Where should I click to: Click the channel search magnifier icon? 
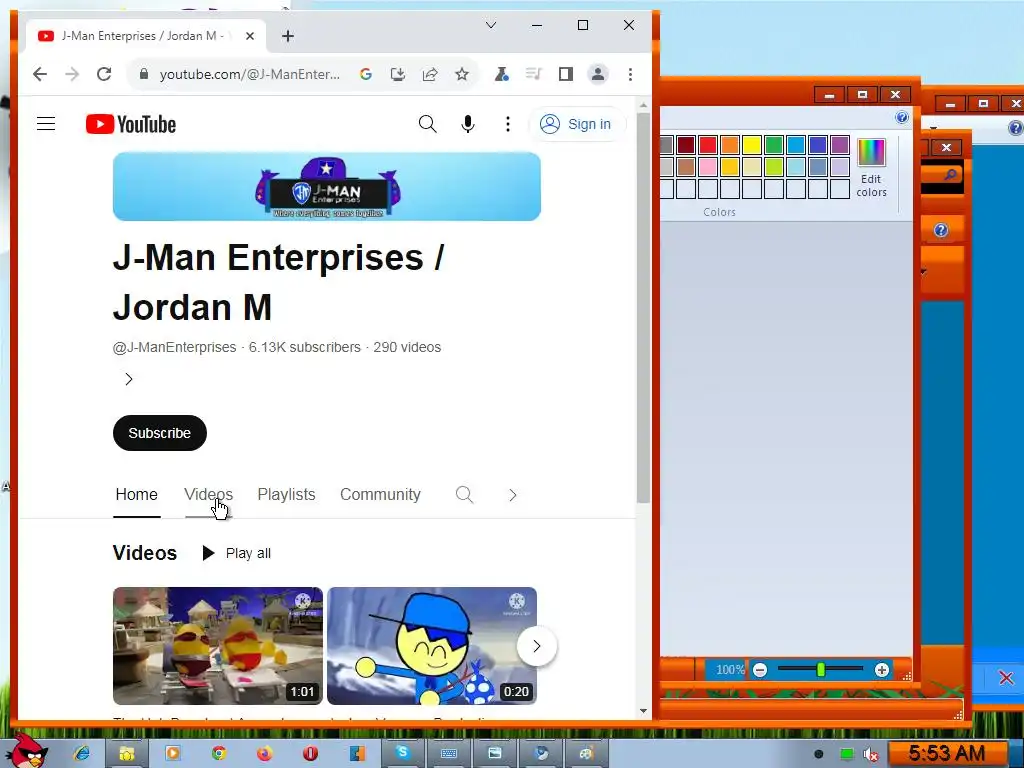[464, 494]
